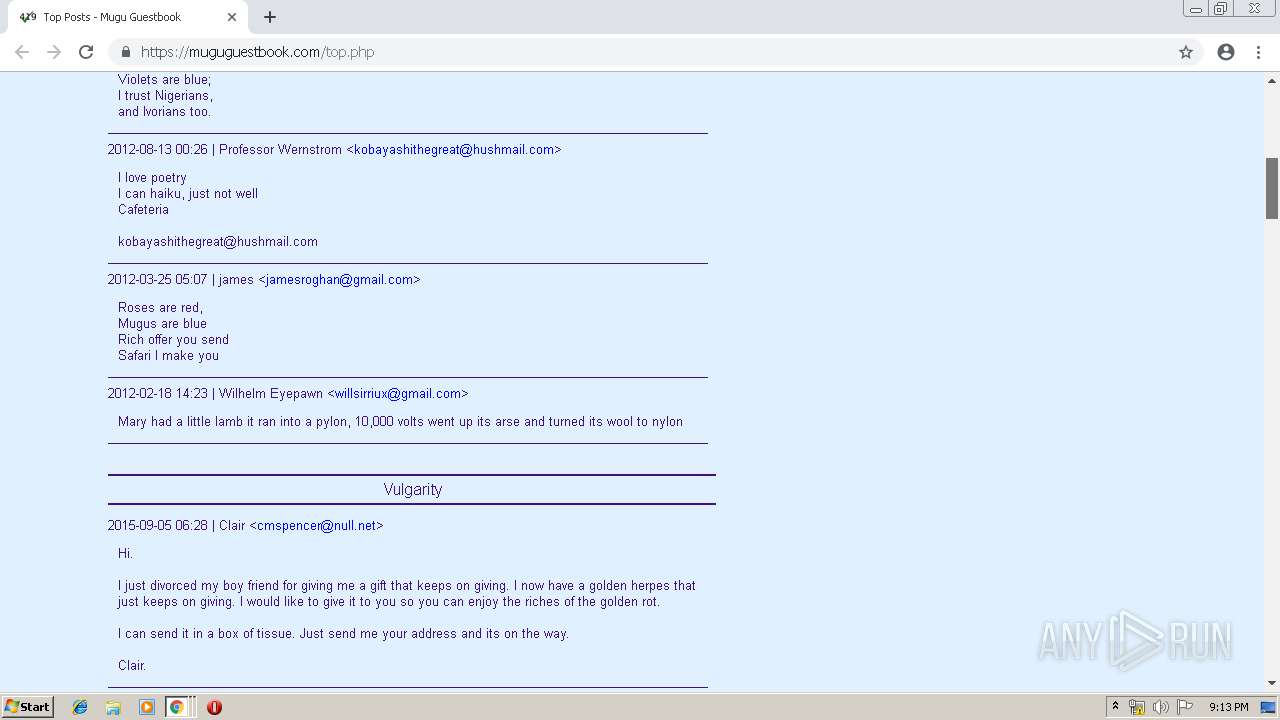
Task: Open the Action Center flag icon
Action: pyautogui.click(x=1185, y=707)
